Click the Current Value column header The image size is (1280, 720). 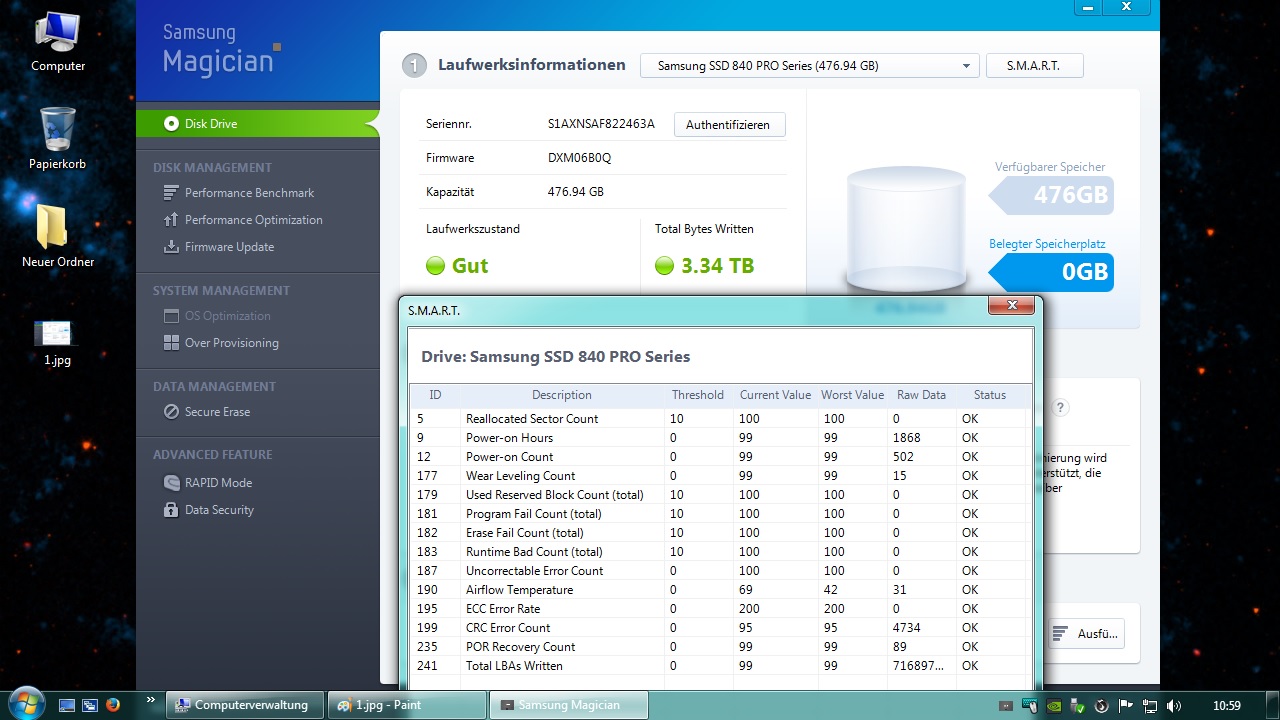[775, 395]
